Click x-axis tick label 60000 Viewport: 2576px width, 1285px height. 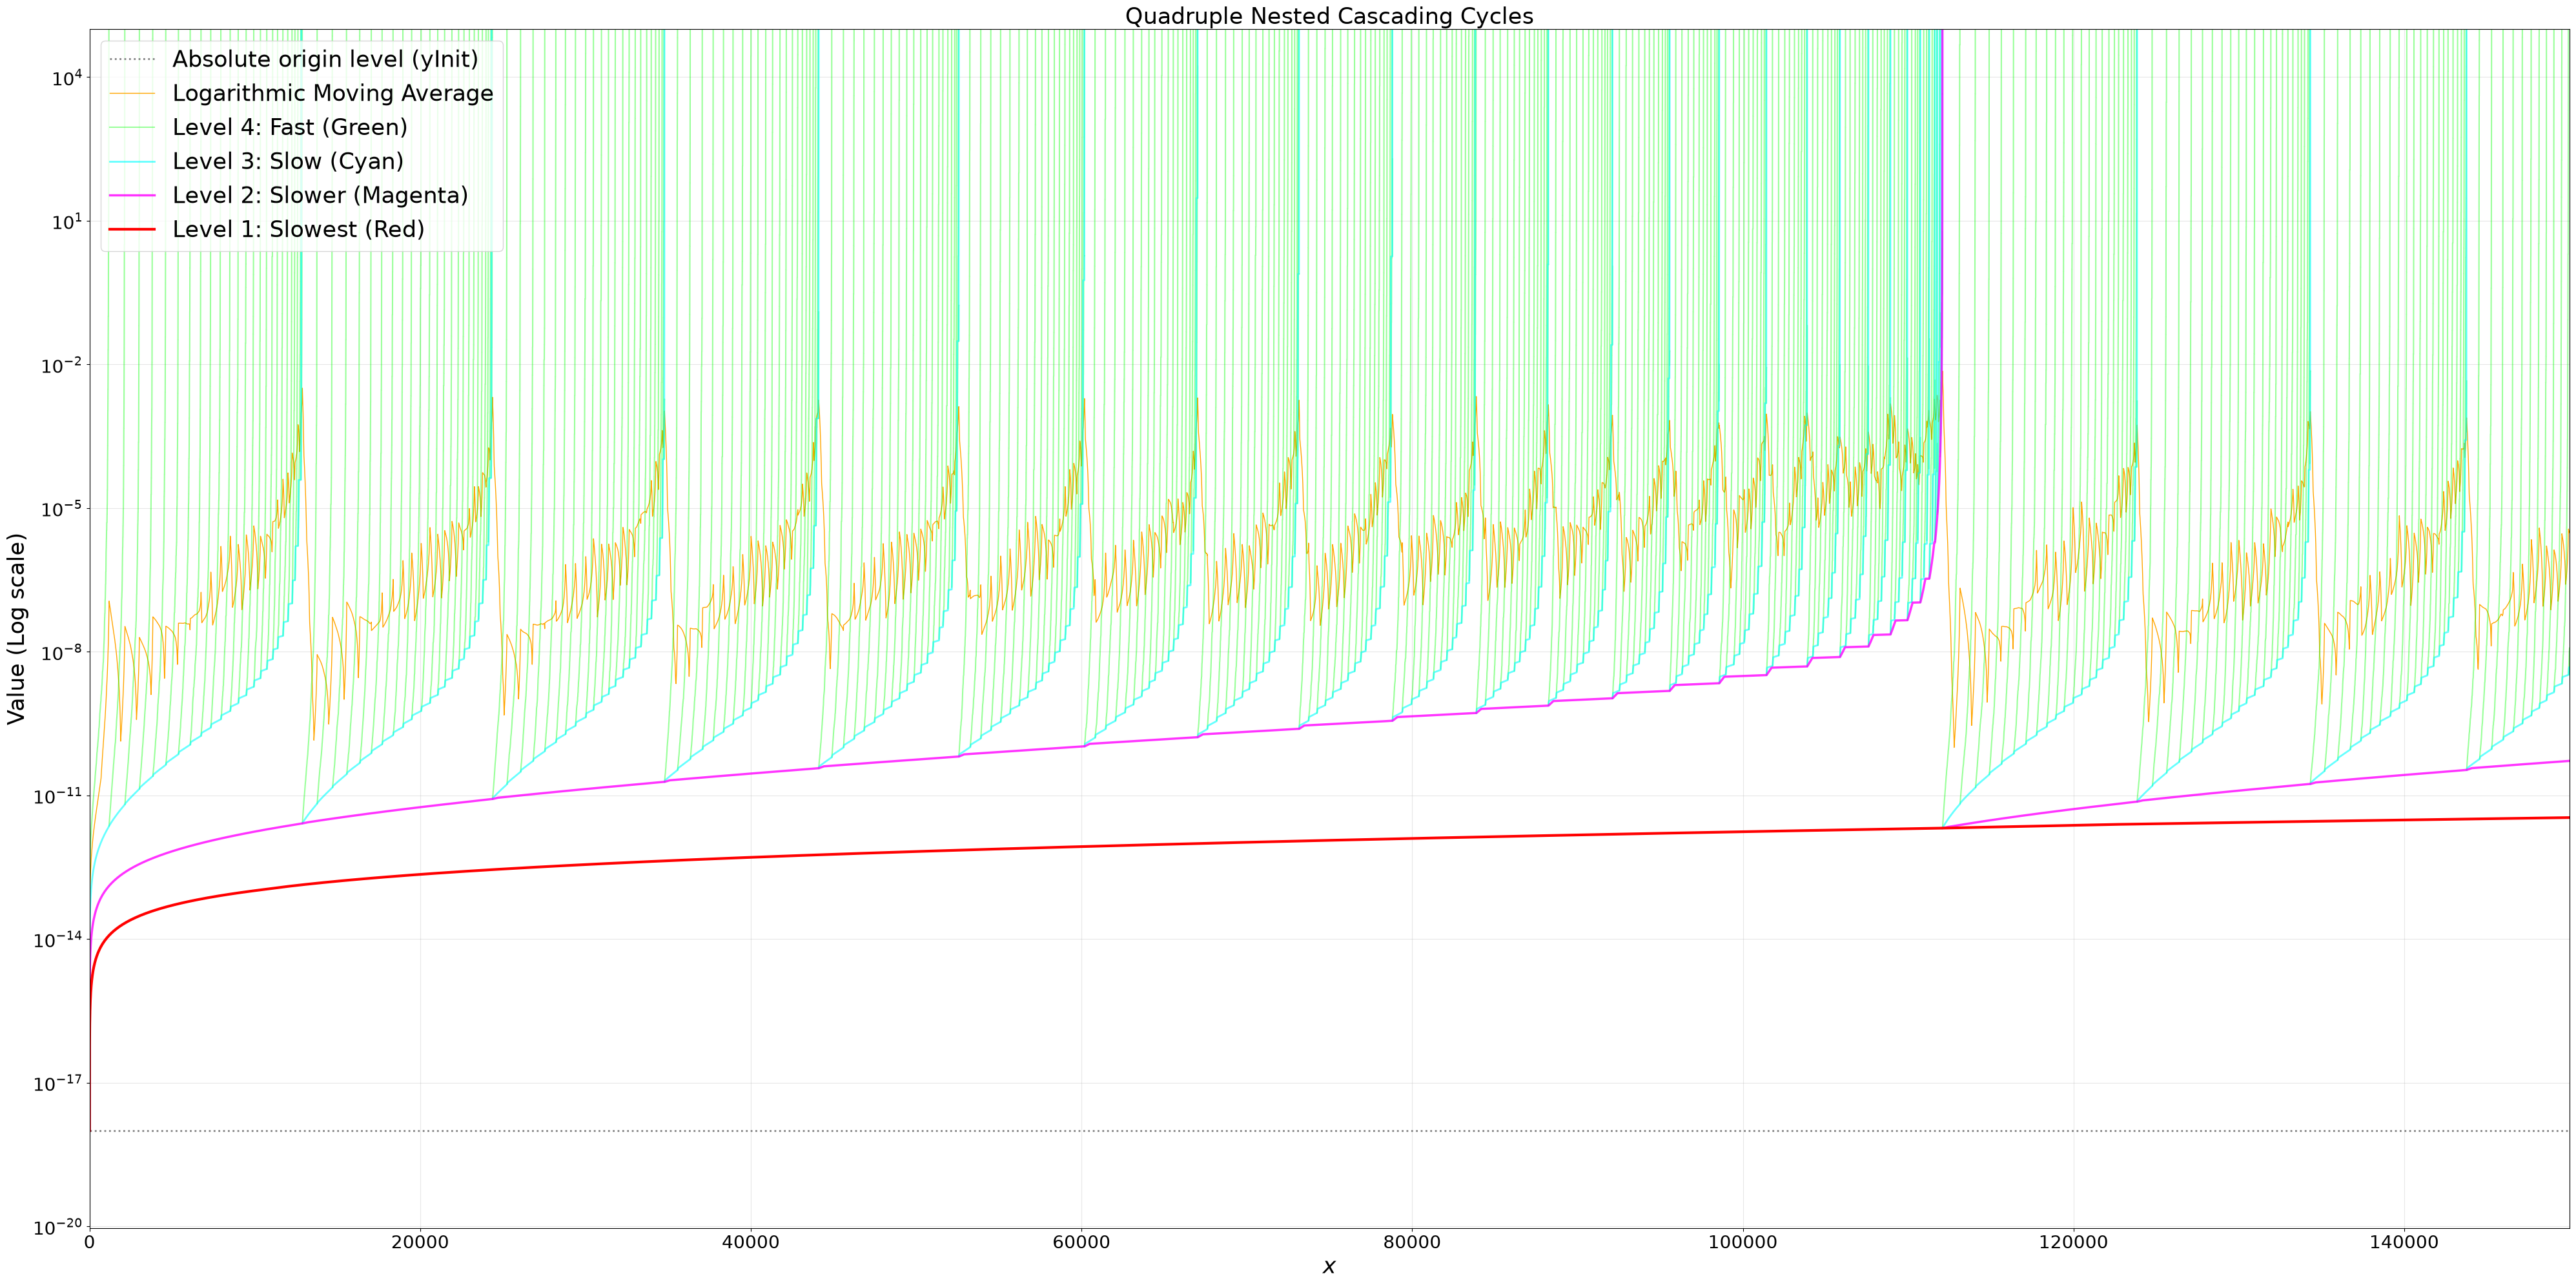1081,1243
